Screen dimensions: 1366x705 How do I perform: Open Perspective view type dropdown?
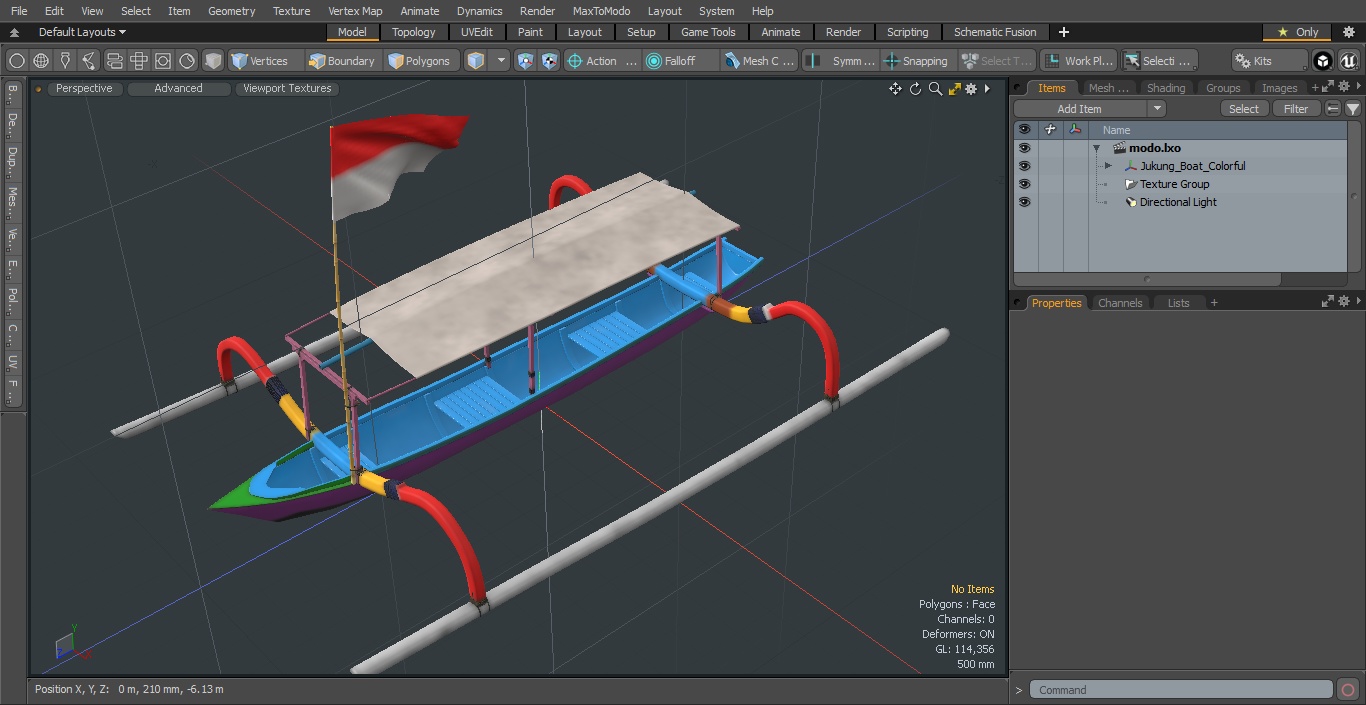[84, 89]
